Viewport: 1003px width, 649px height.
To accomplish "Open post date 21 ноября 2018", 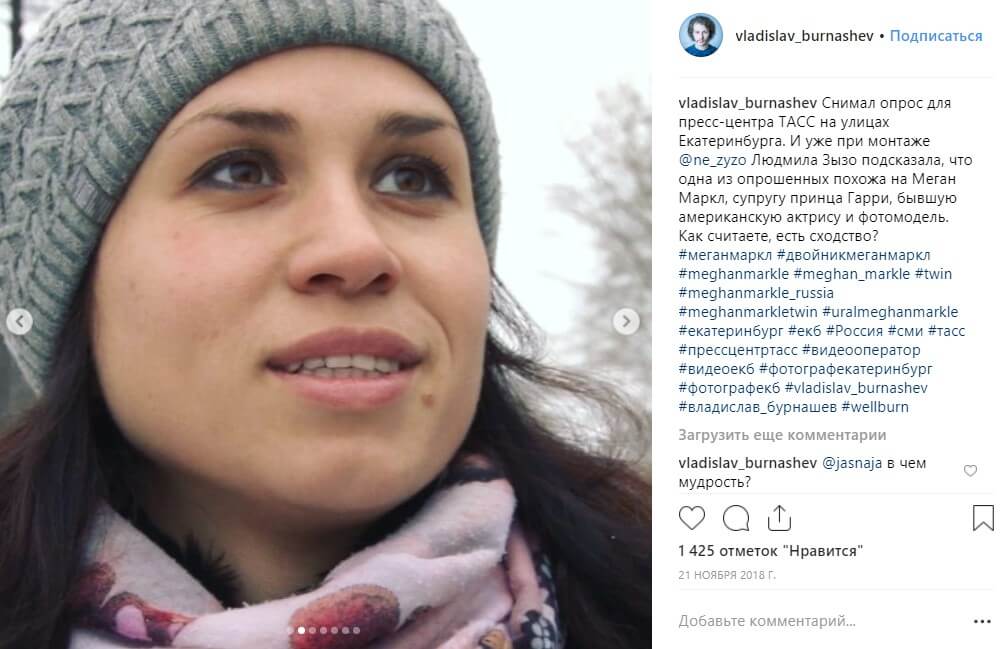I will 727,575.
